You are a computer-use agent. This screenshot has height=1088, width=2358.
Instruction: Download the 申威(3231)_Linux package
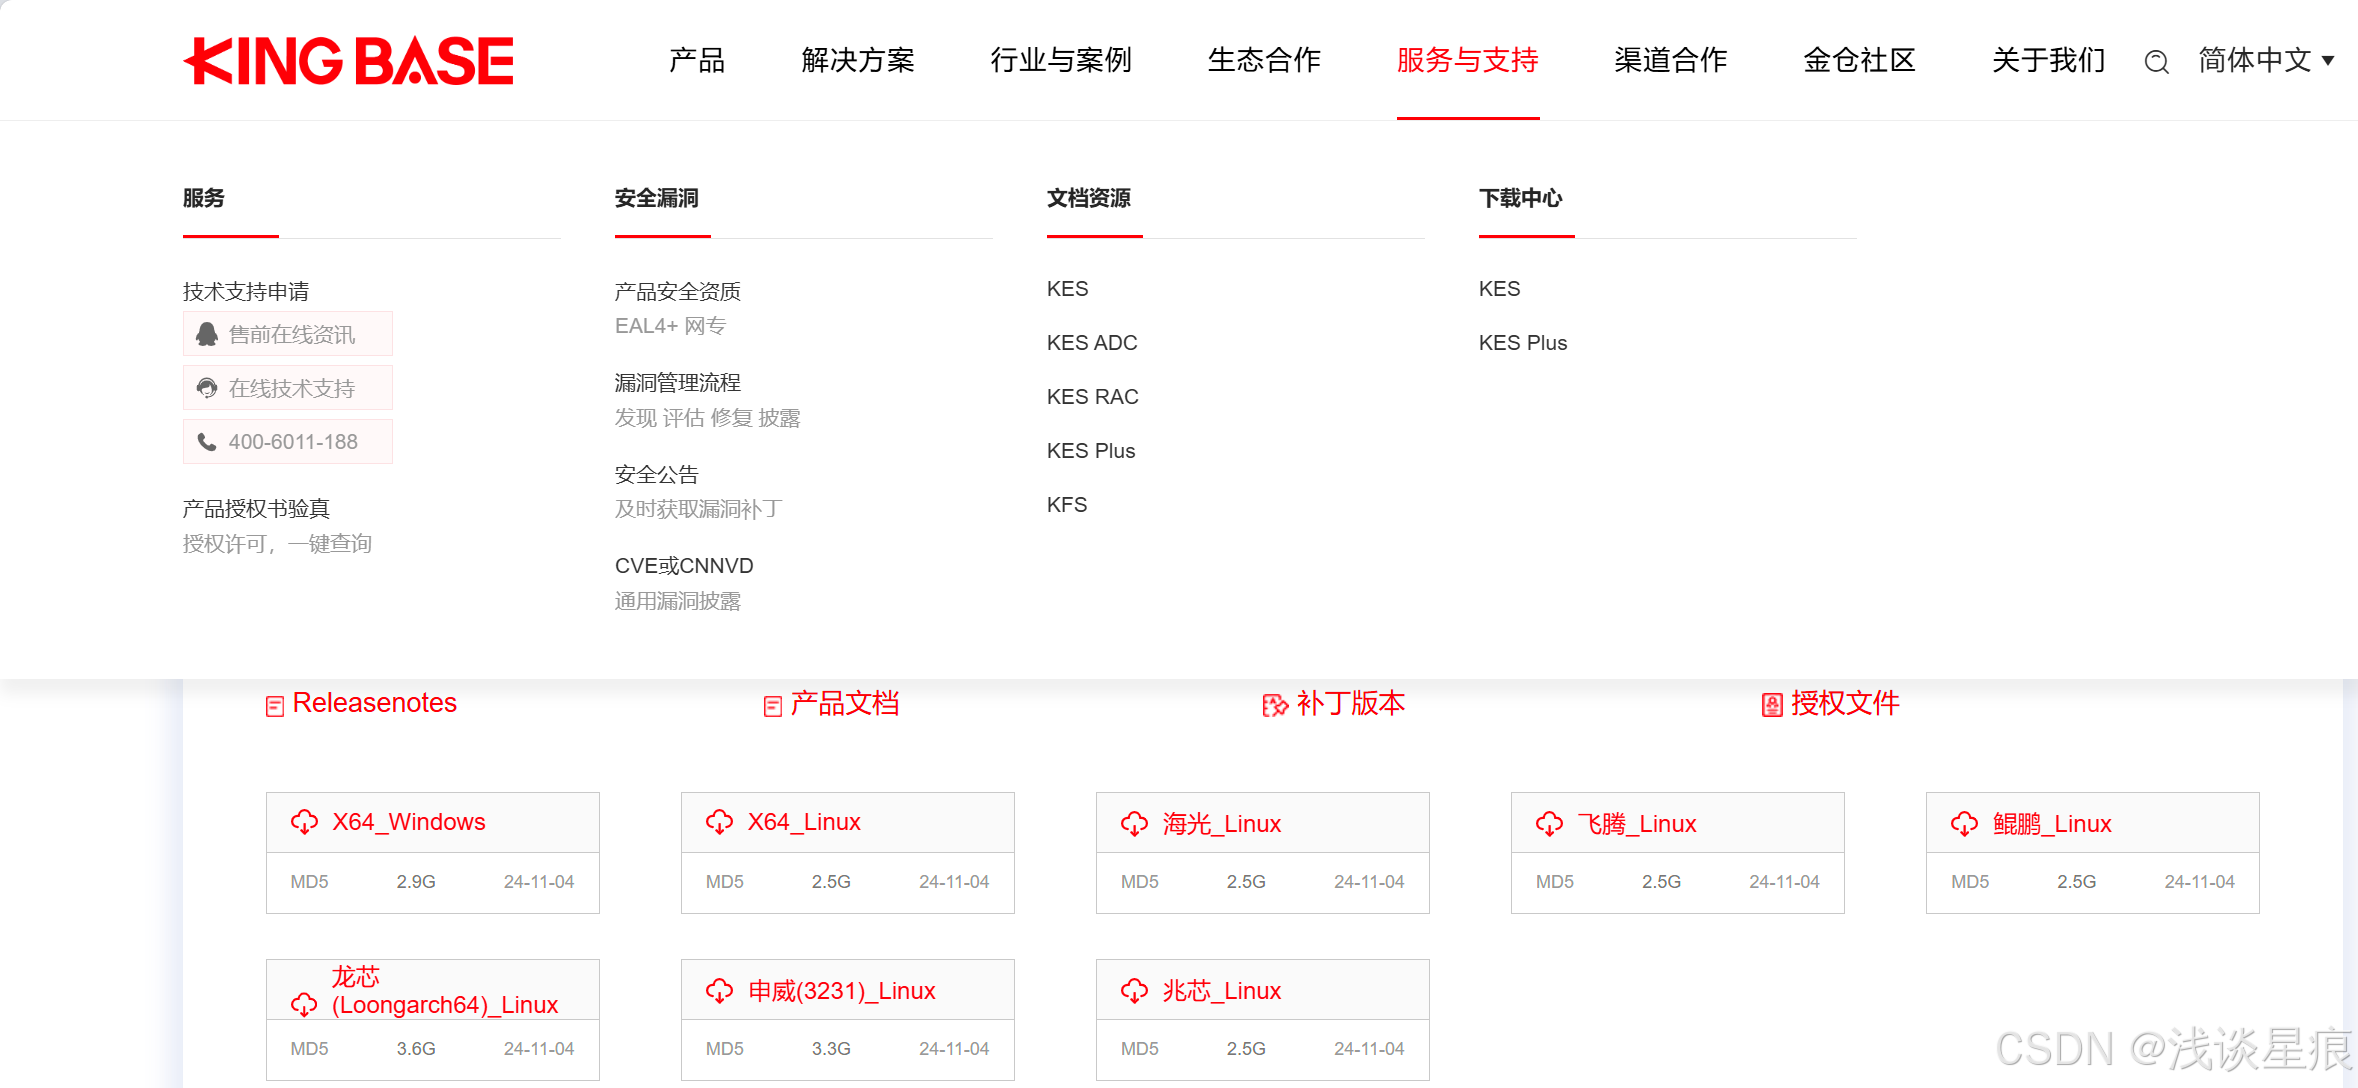(x=842, y=991)
